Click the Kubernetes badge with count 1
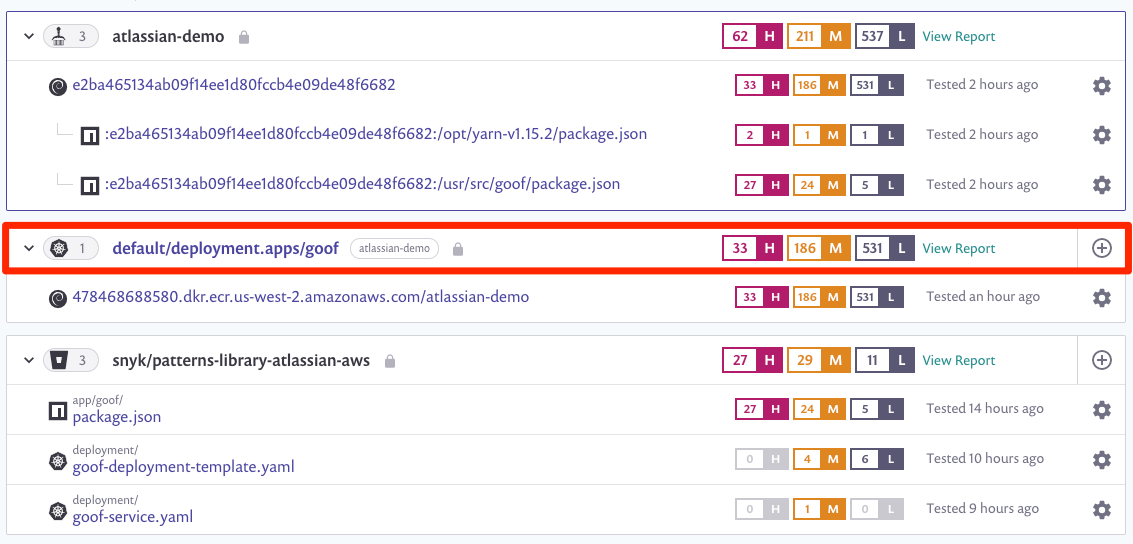The height and width of the screenshot is (544, 1133). point(70,249)
